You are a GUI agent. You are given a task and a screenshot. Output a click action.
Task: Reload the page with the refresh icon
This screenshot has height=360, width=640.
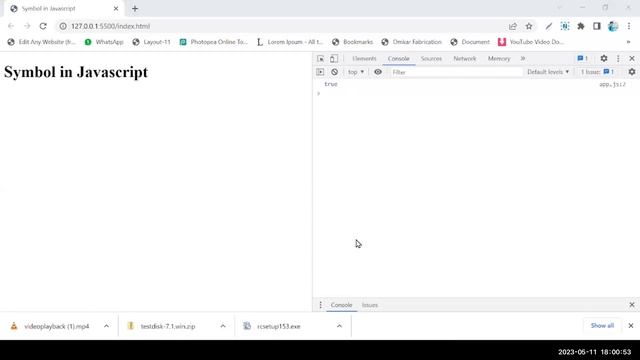pyautogui.click(x=43, y=26)
